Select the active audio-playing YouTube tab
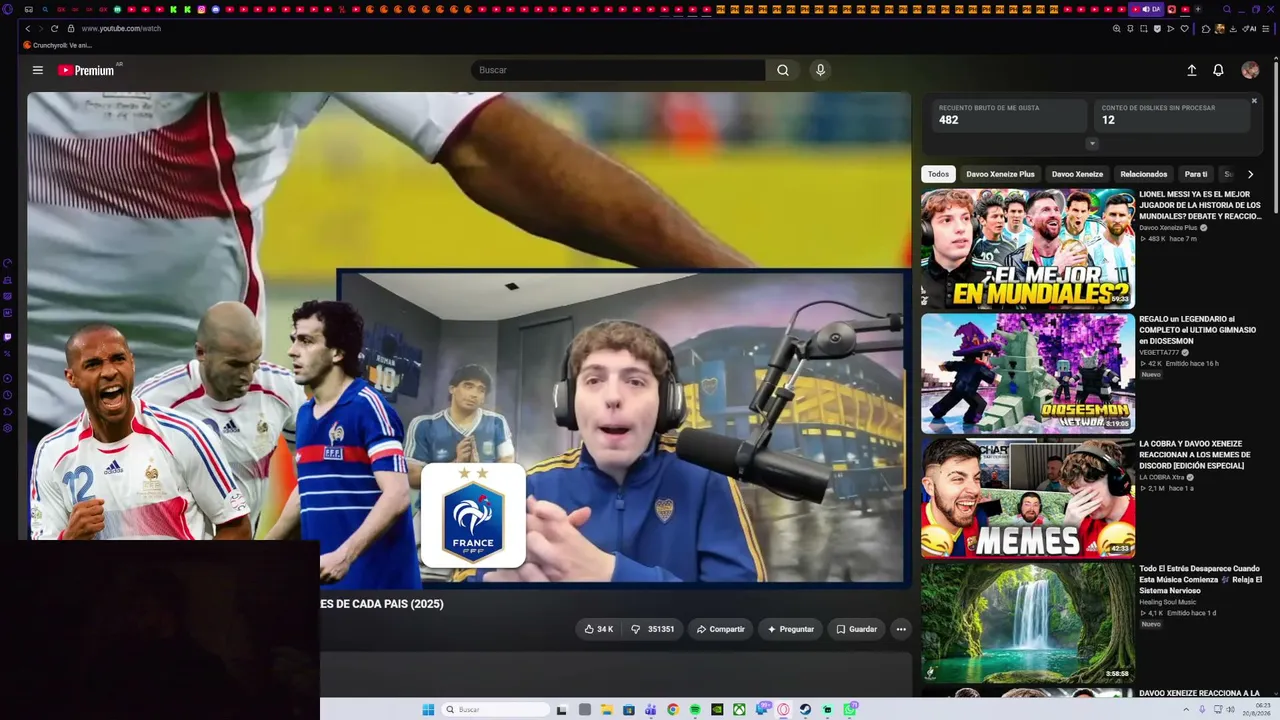Image resolution: width=1280 pixels, height=720 pixels. click(1147, 9)
